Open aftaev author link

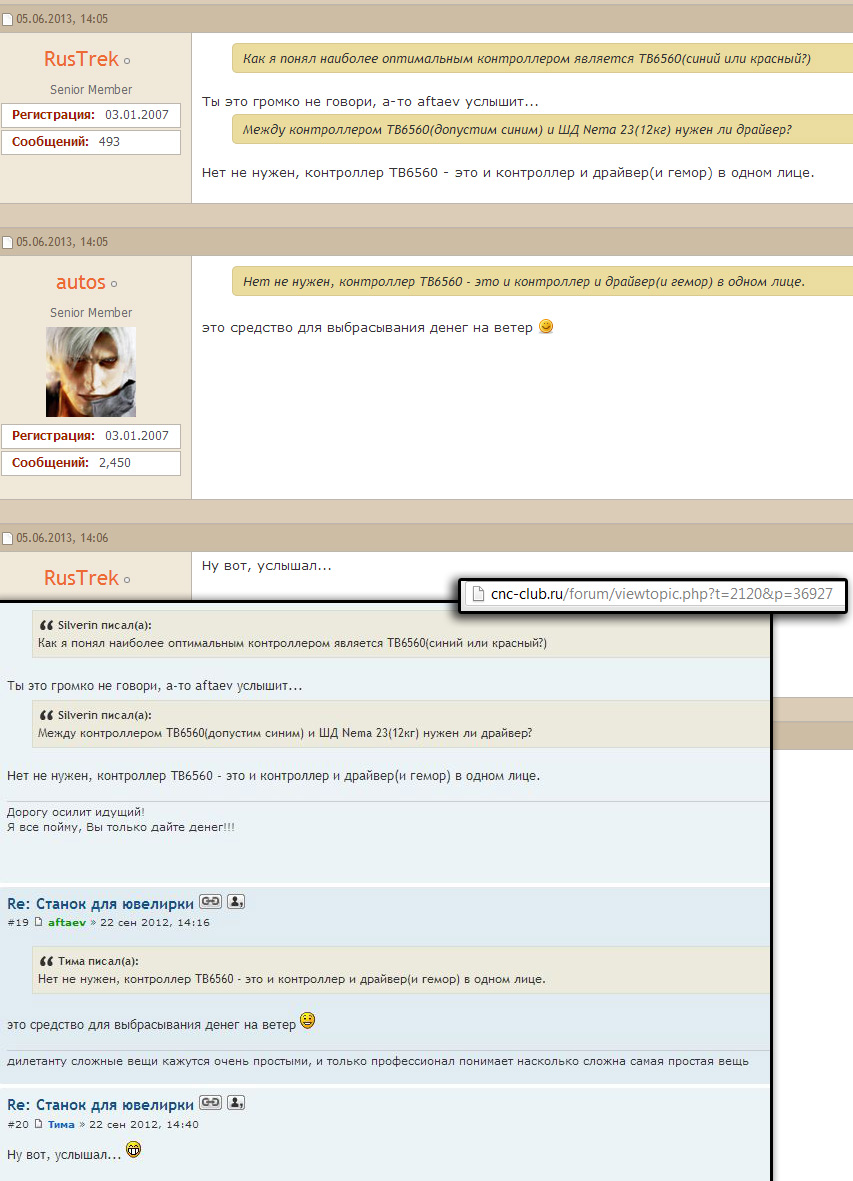pyautogui.click(x=67, y=923)
